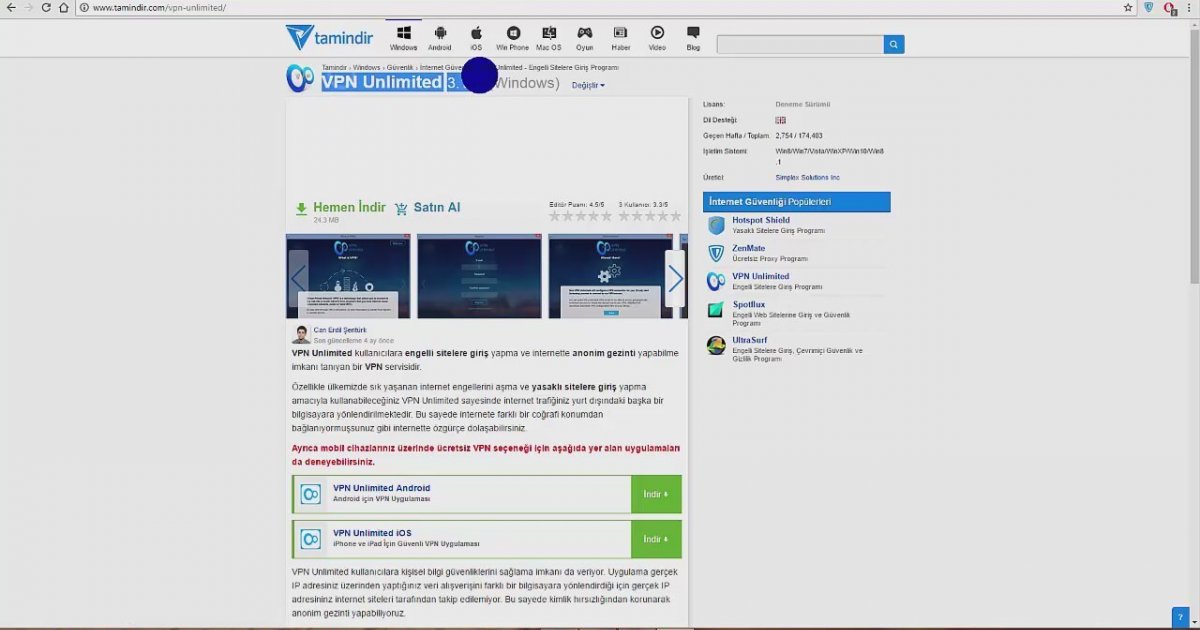Open the Mac OS category

tap(549, 38)
